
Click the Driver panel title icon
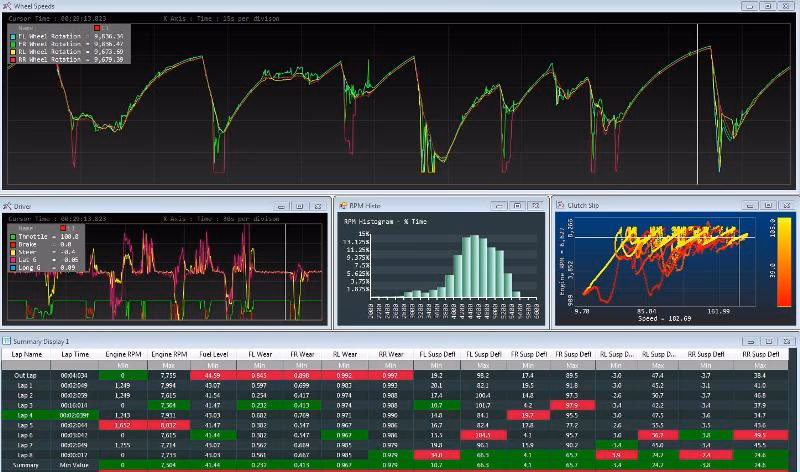(x=7, y=205)
